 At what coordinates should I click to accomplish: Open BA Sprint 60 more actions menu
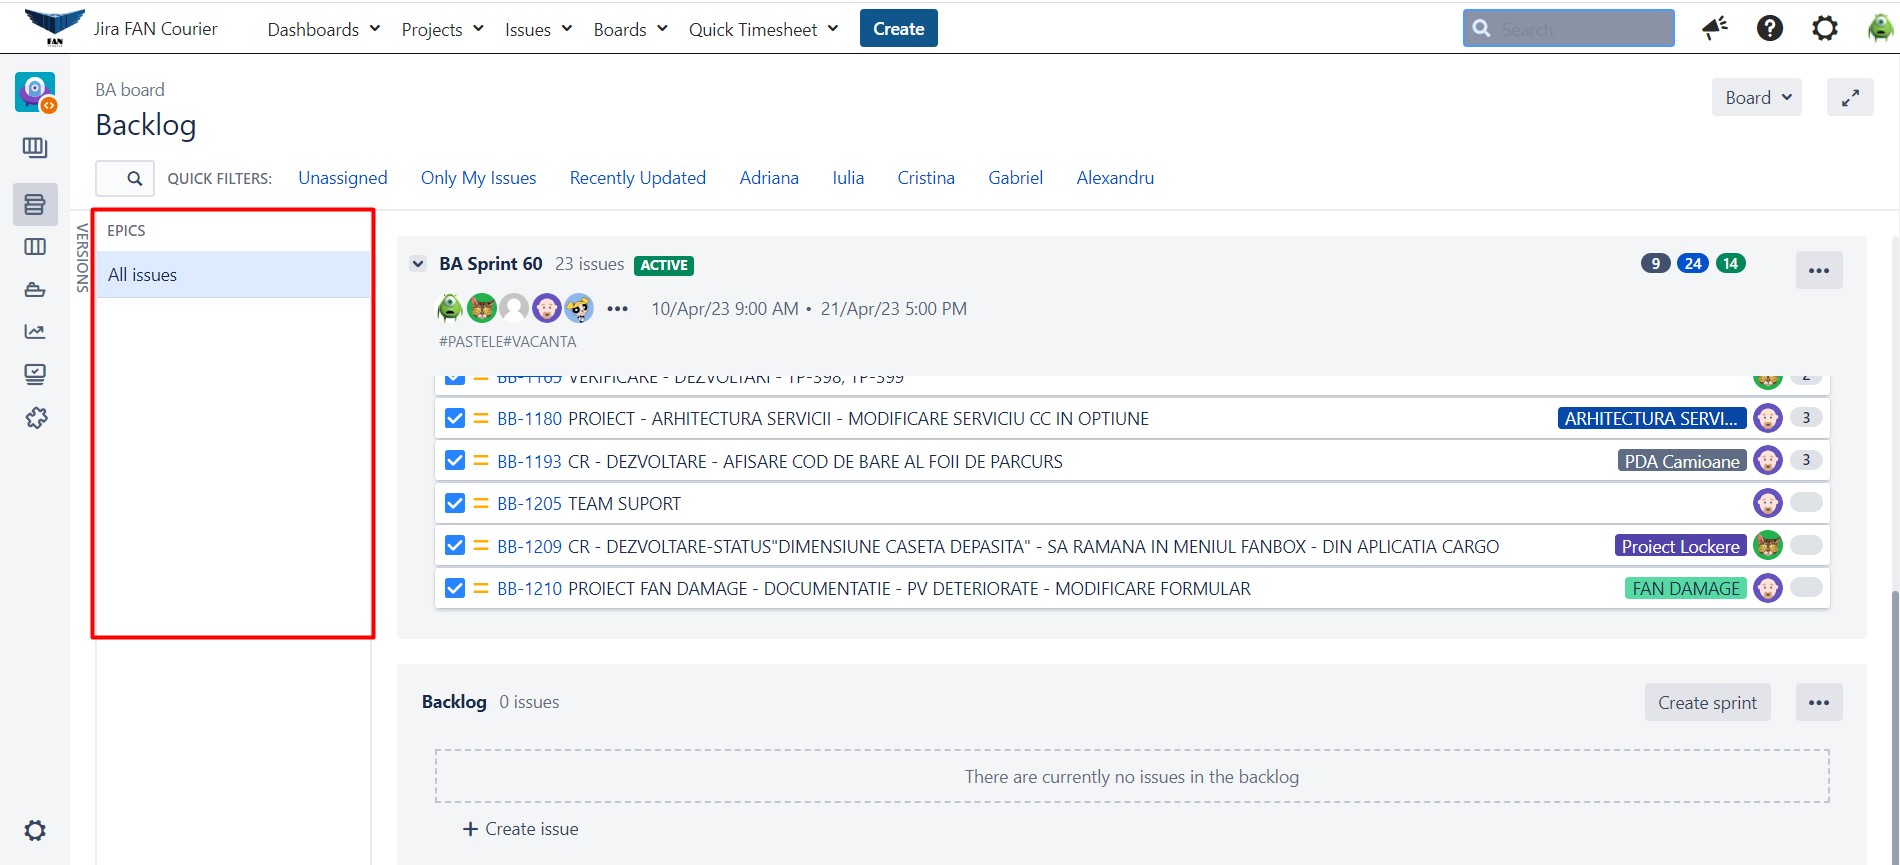coord(1819,270)
